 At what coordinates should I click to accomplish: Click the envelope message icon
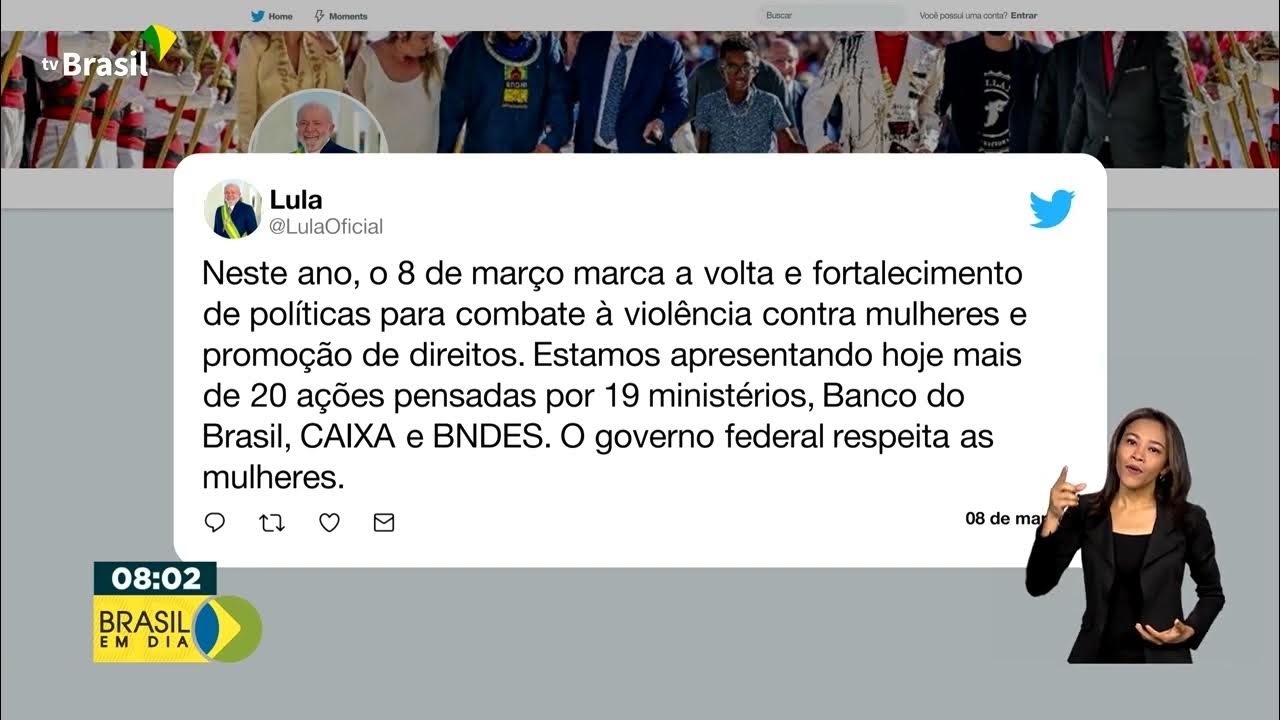coord(384,522)
